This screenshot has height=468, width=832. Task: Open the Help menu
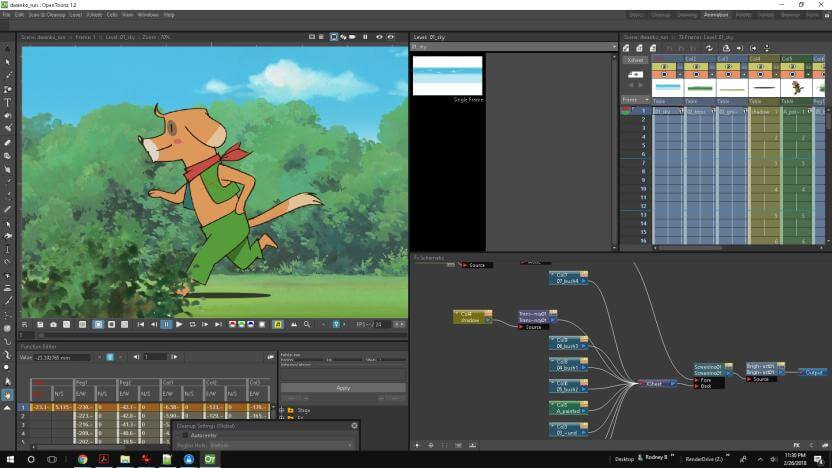(x=169, y=15)
